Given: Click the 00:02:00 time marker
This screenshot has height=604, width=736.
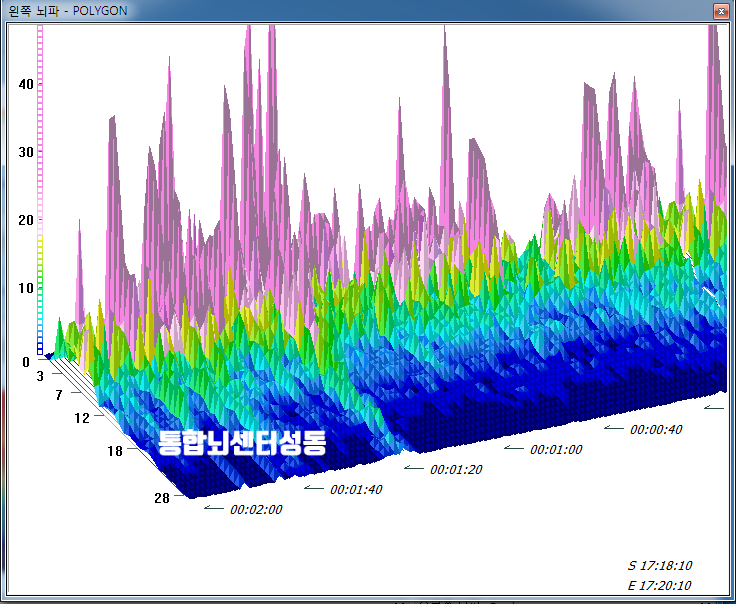Looking at the screenshot, I should click(x=256, y=509).
